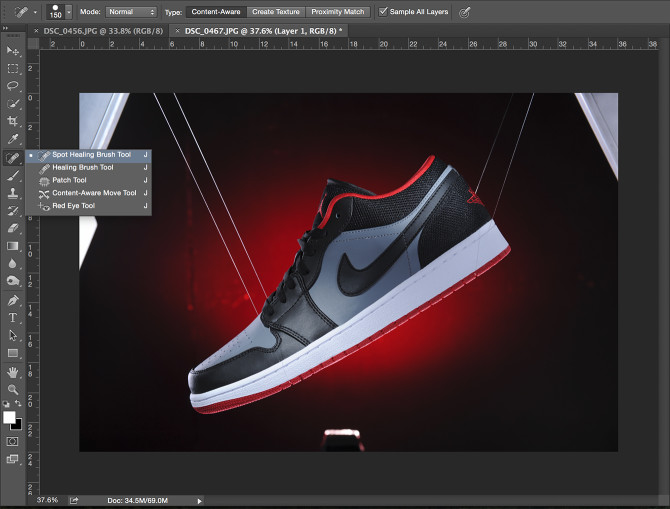670x509 pixels.
Task: Select the Brush tool
Action: click(13, 176)
